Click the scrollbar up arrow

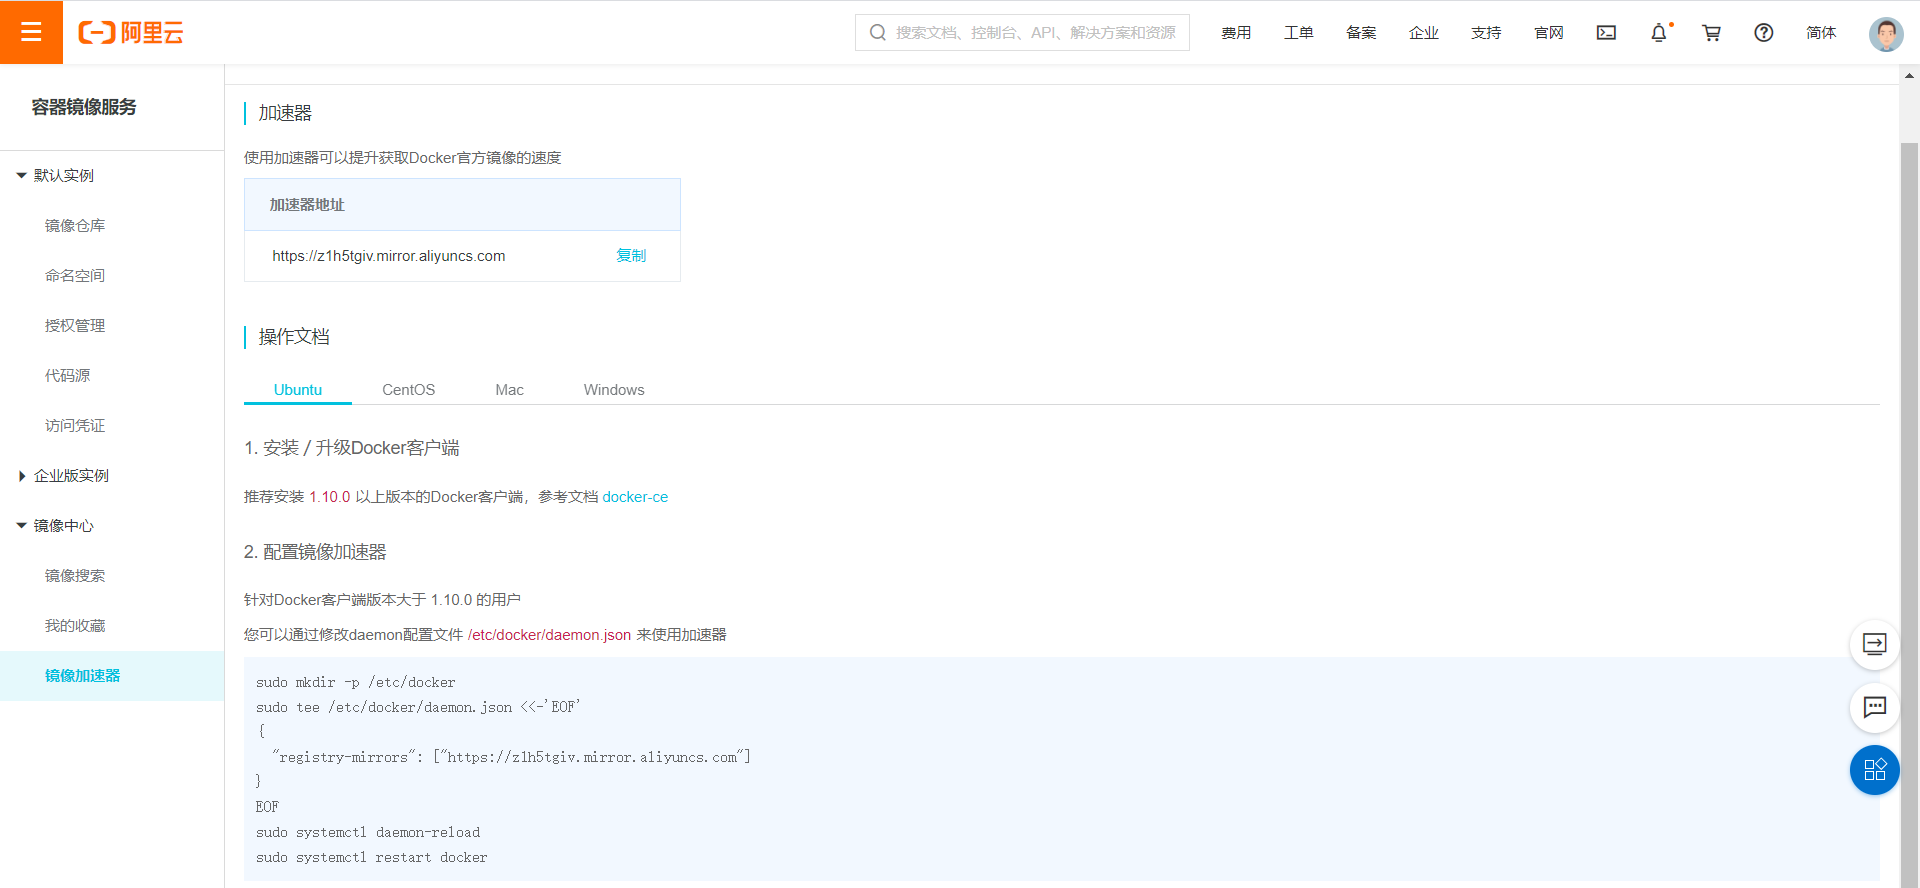(x=1909, y=75)
